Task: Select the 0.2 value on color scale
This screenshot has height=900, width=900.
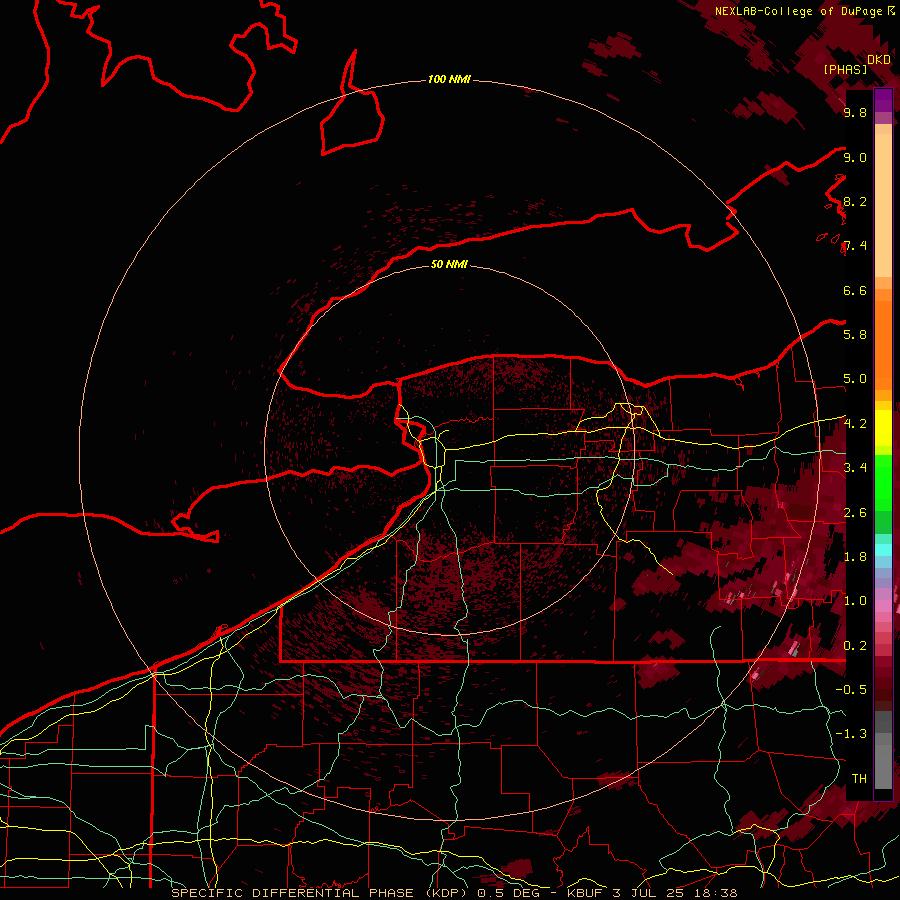Action: 855,646
